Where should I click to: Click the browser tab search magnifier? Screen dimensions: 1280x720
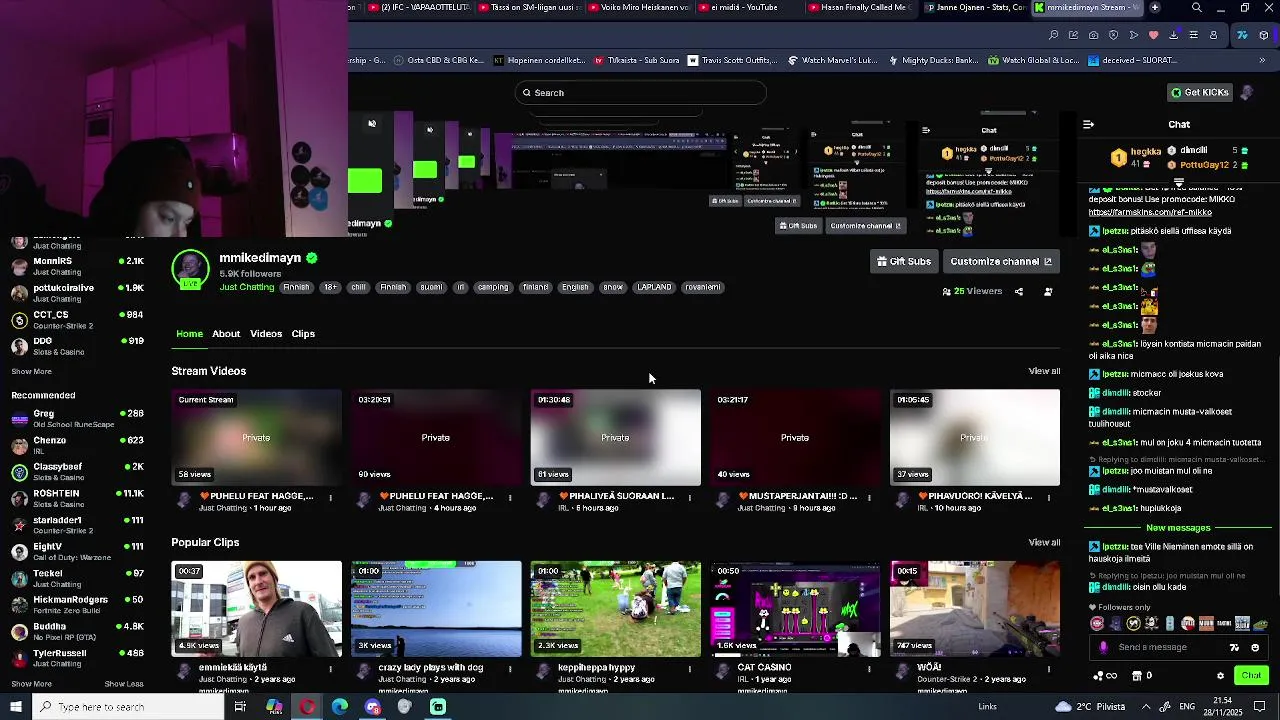(1197, 8)
